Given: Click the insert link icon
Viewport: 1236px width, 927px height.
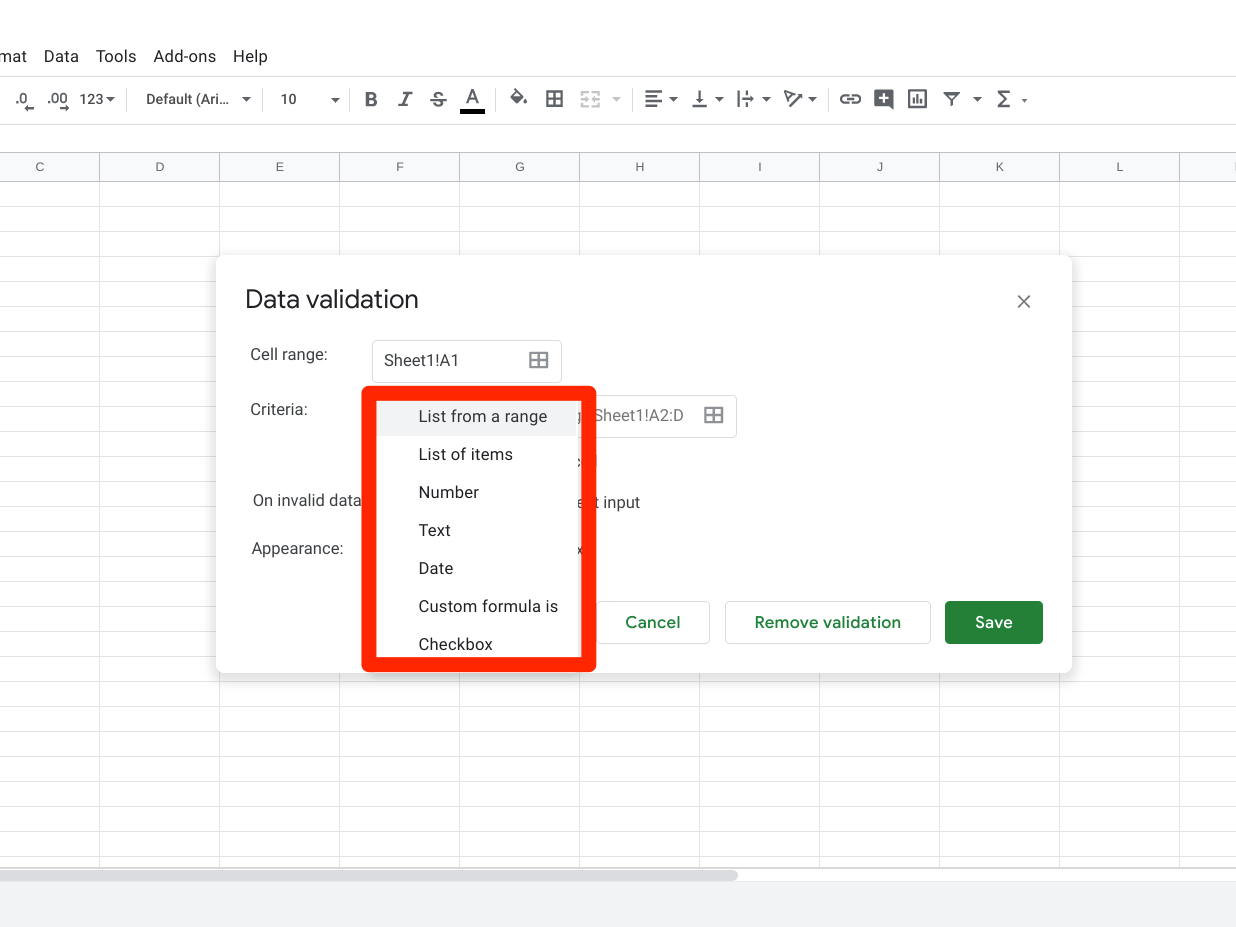Looking at the screenshot, I should click(850, 99).
